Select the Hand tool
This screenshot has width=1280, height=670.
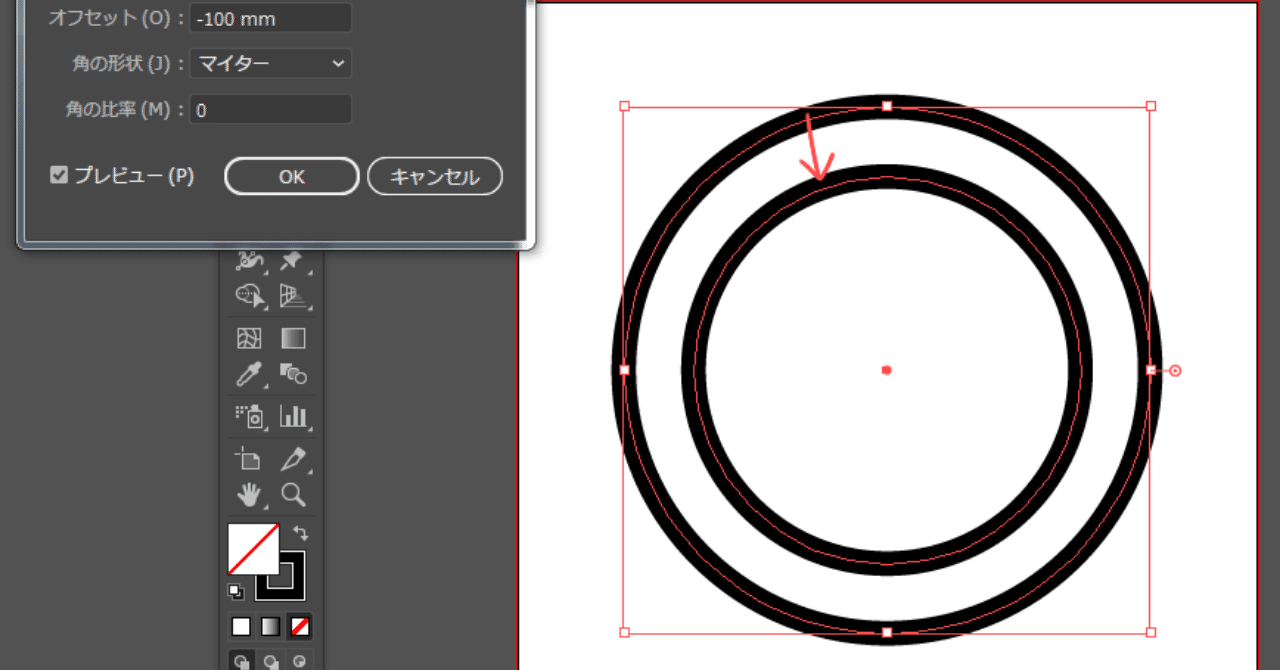click(x=248, y=494)
